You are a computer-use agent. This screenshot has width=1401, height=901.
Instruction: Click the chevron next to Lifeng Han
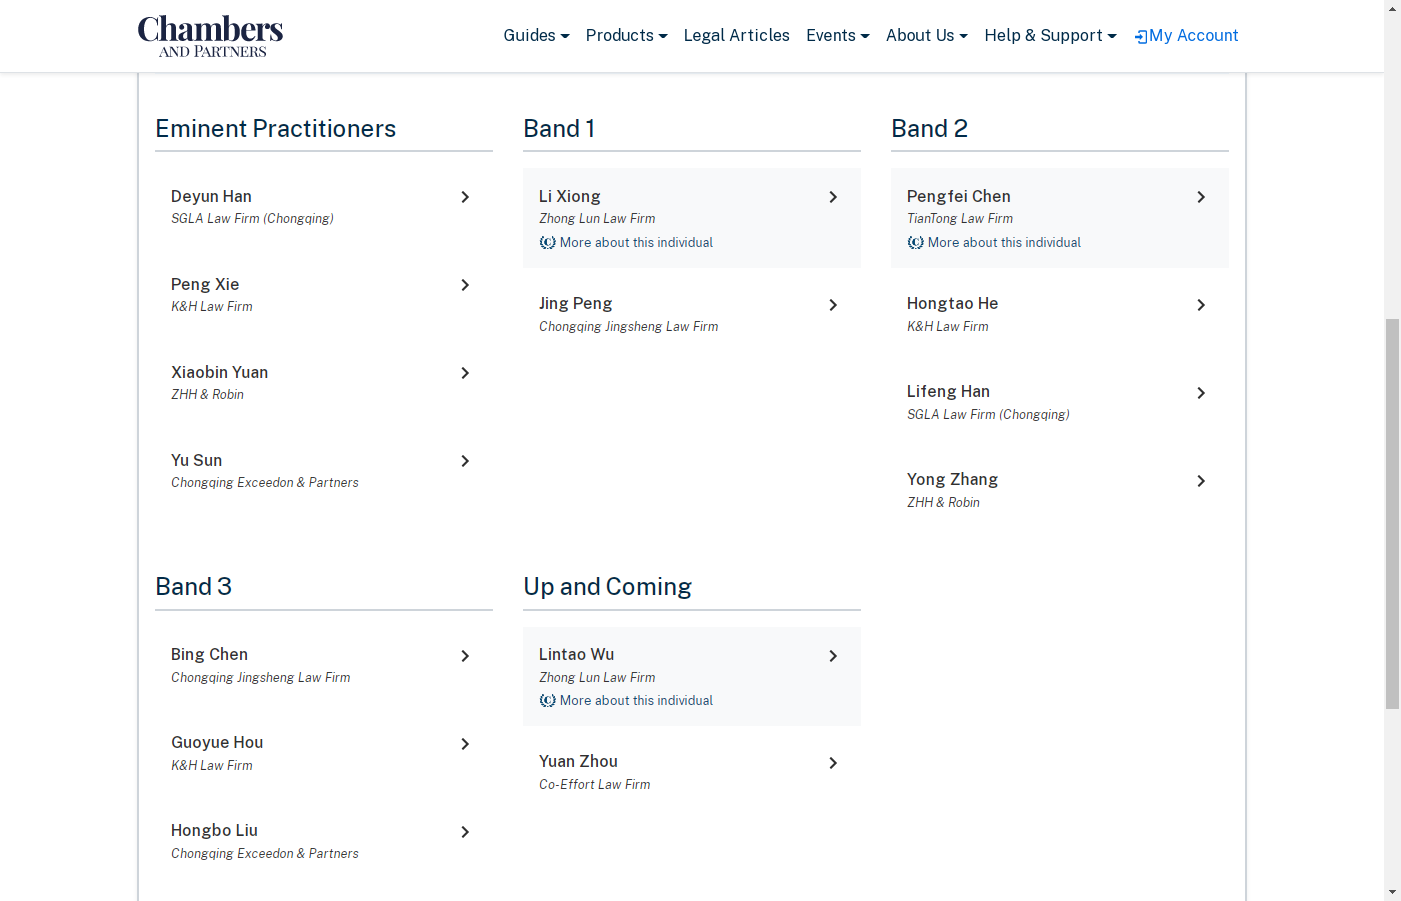[x=1201, y=393]
